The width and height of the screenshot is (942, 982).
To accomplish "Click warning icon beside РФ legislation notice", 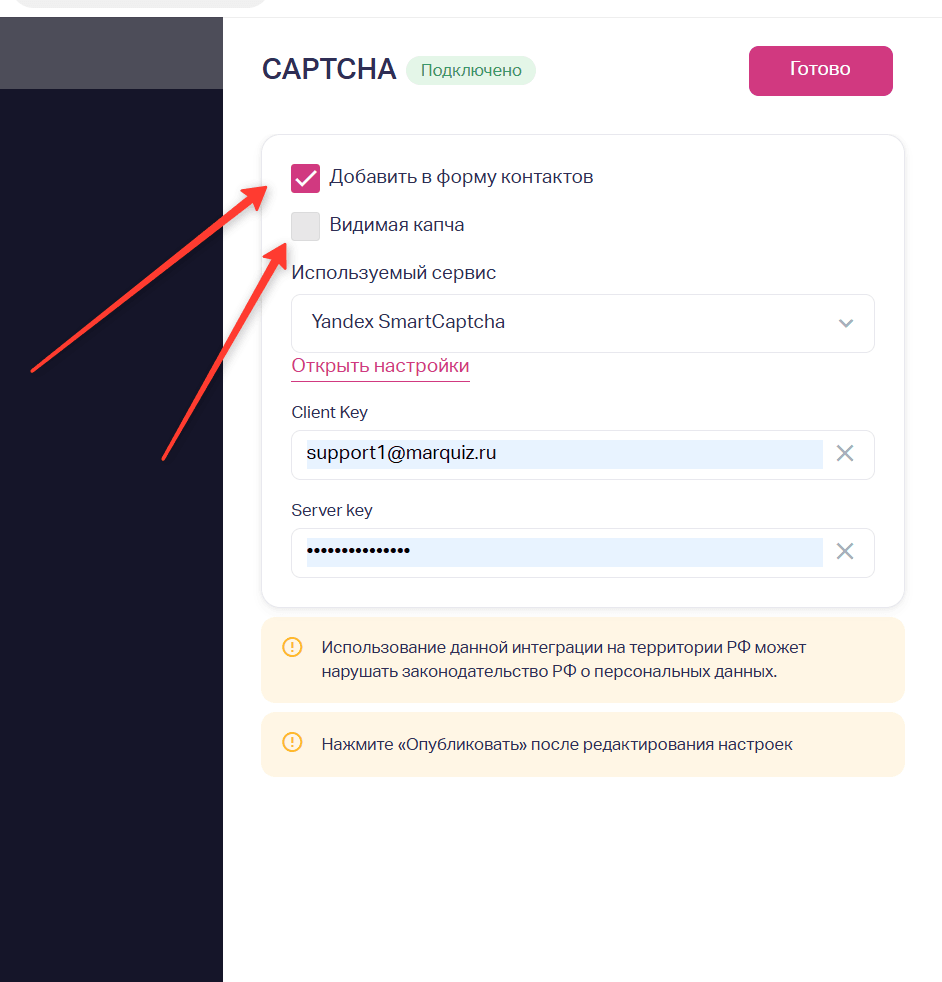I will coord(292,647).
